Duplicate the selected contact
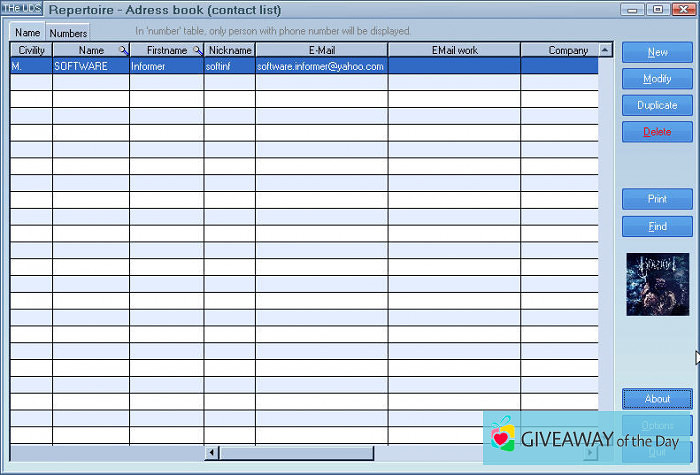Image resolution: width=700 pixels, height=475 pixels. (657, 105)
